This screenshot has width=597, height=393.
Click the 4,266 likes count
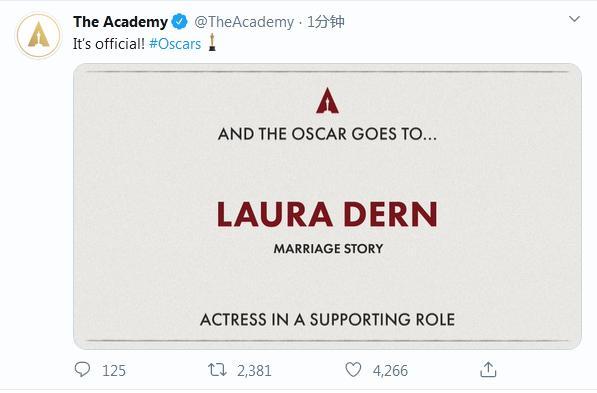[x=390, y=371]
